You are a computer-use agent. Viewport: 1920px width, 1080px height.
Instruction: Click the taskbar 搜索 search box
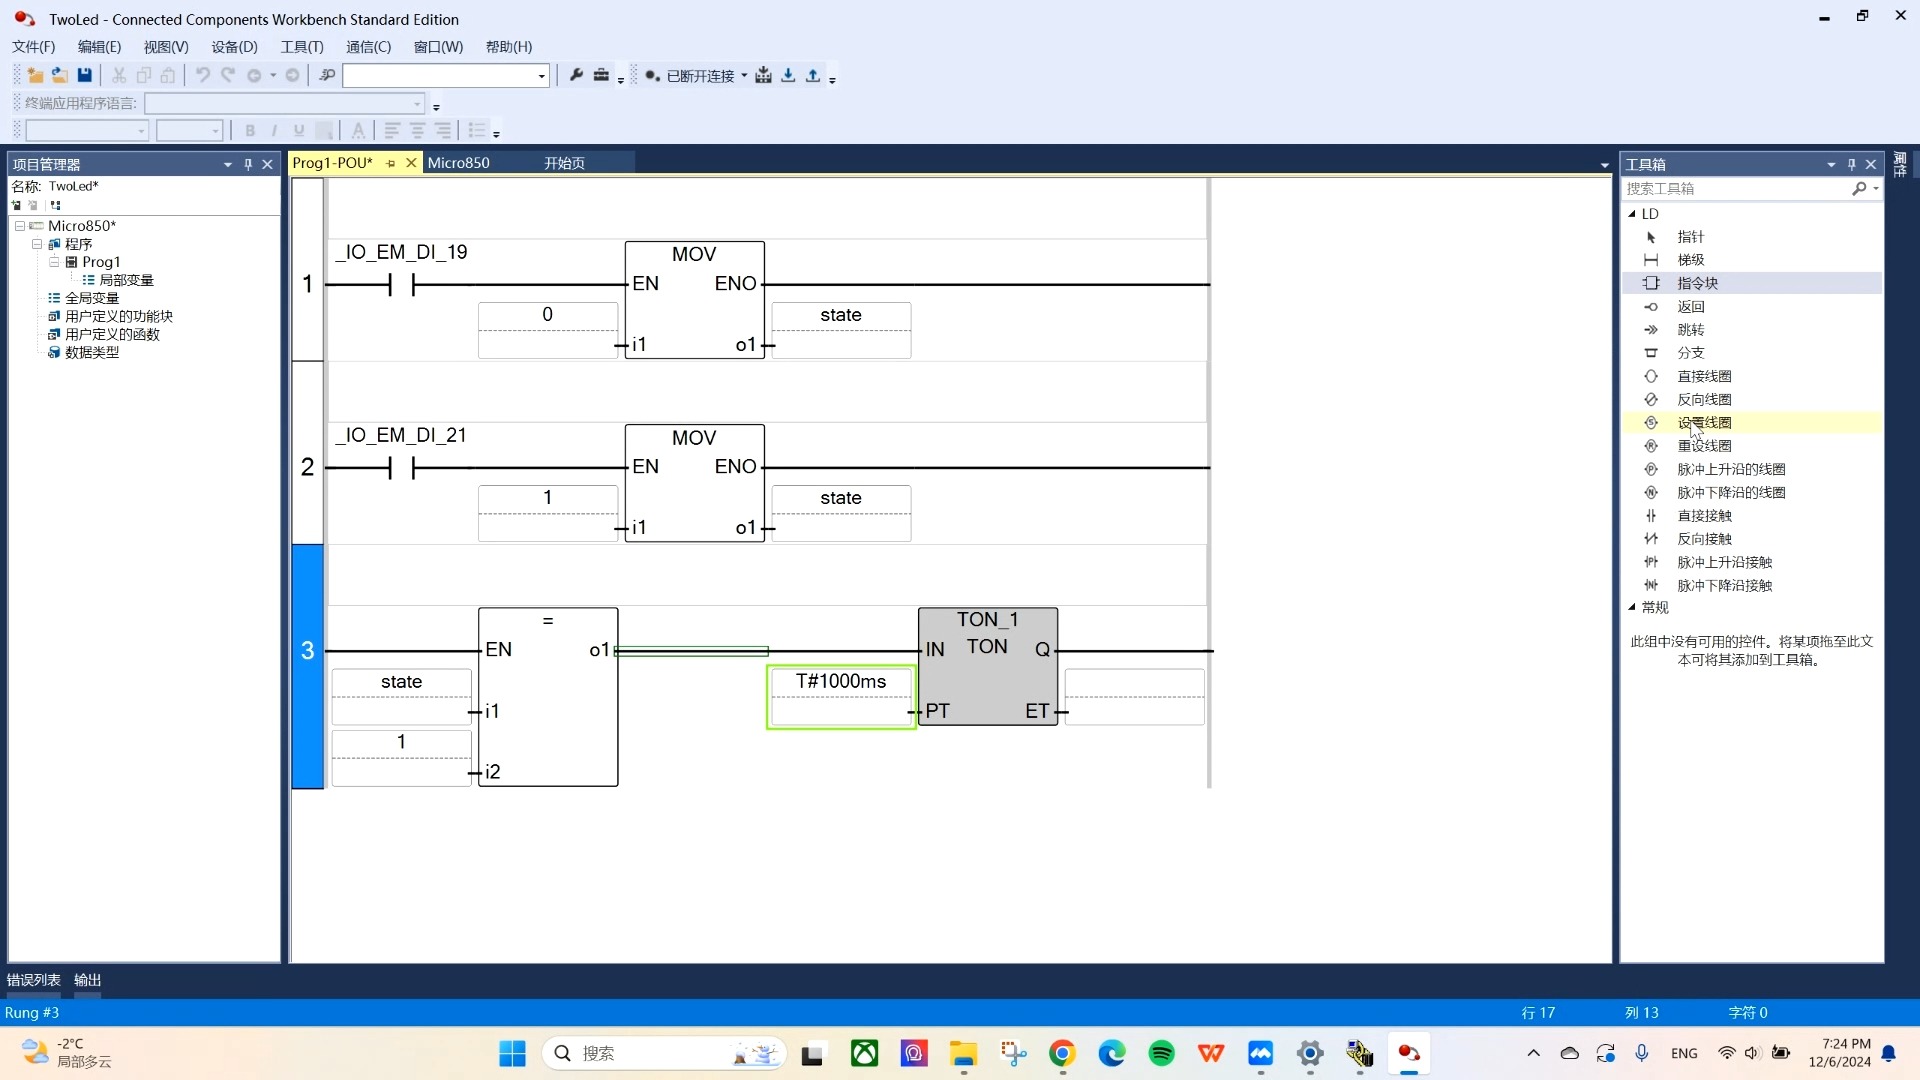(x=664, y=1053)
